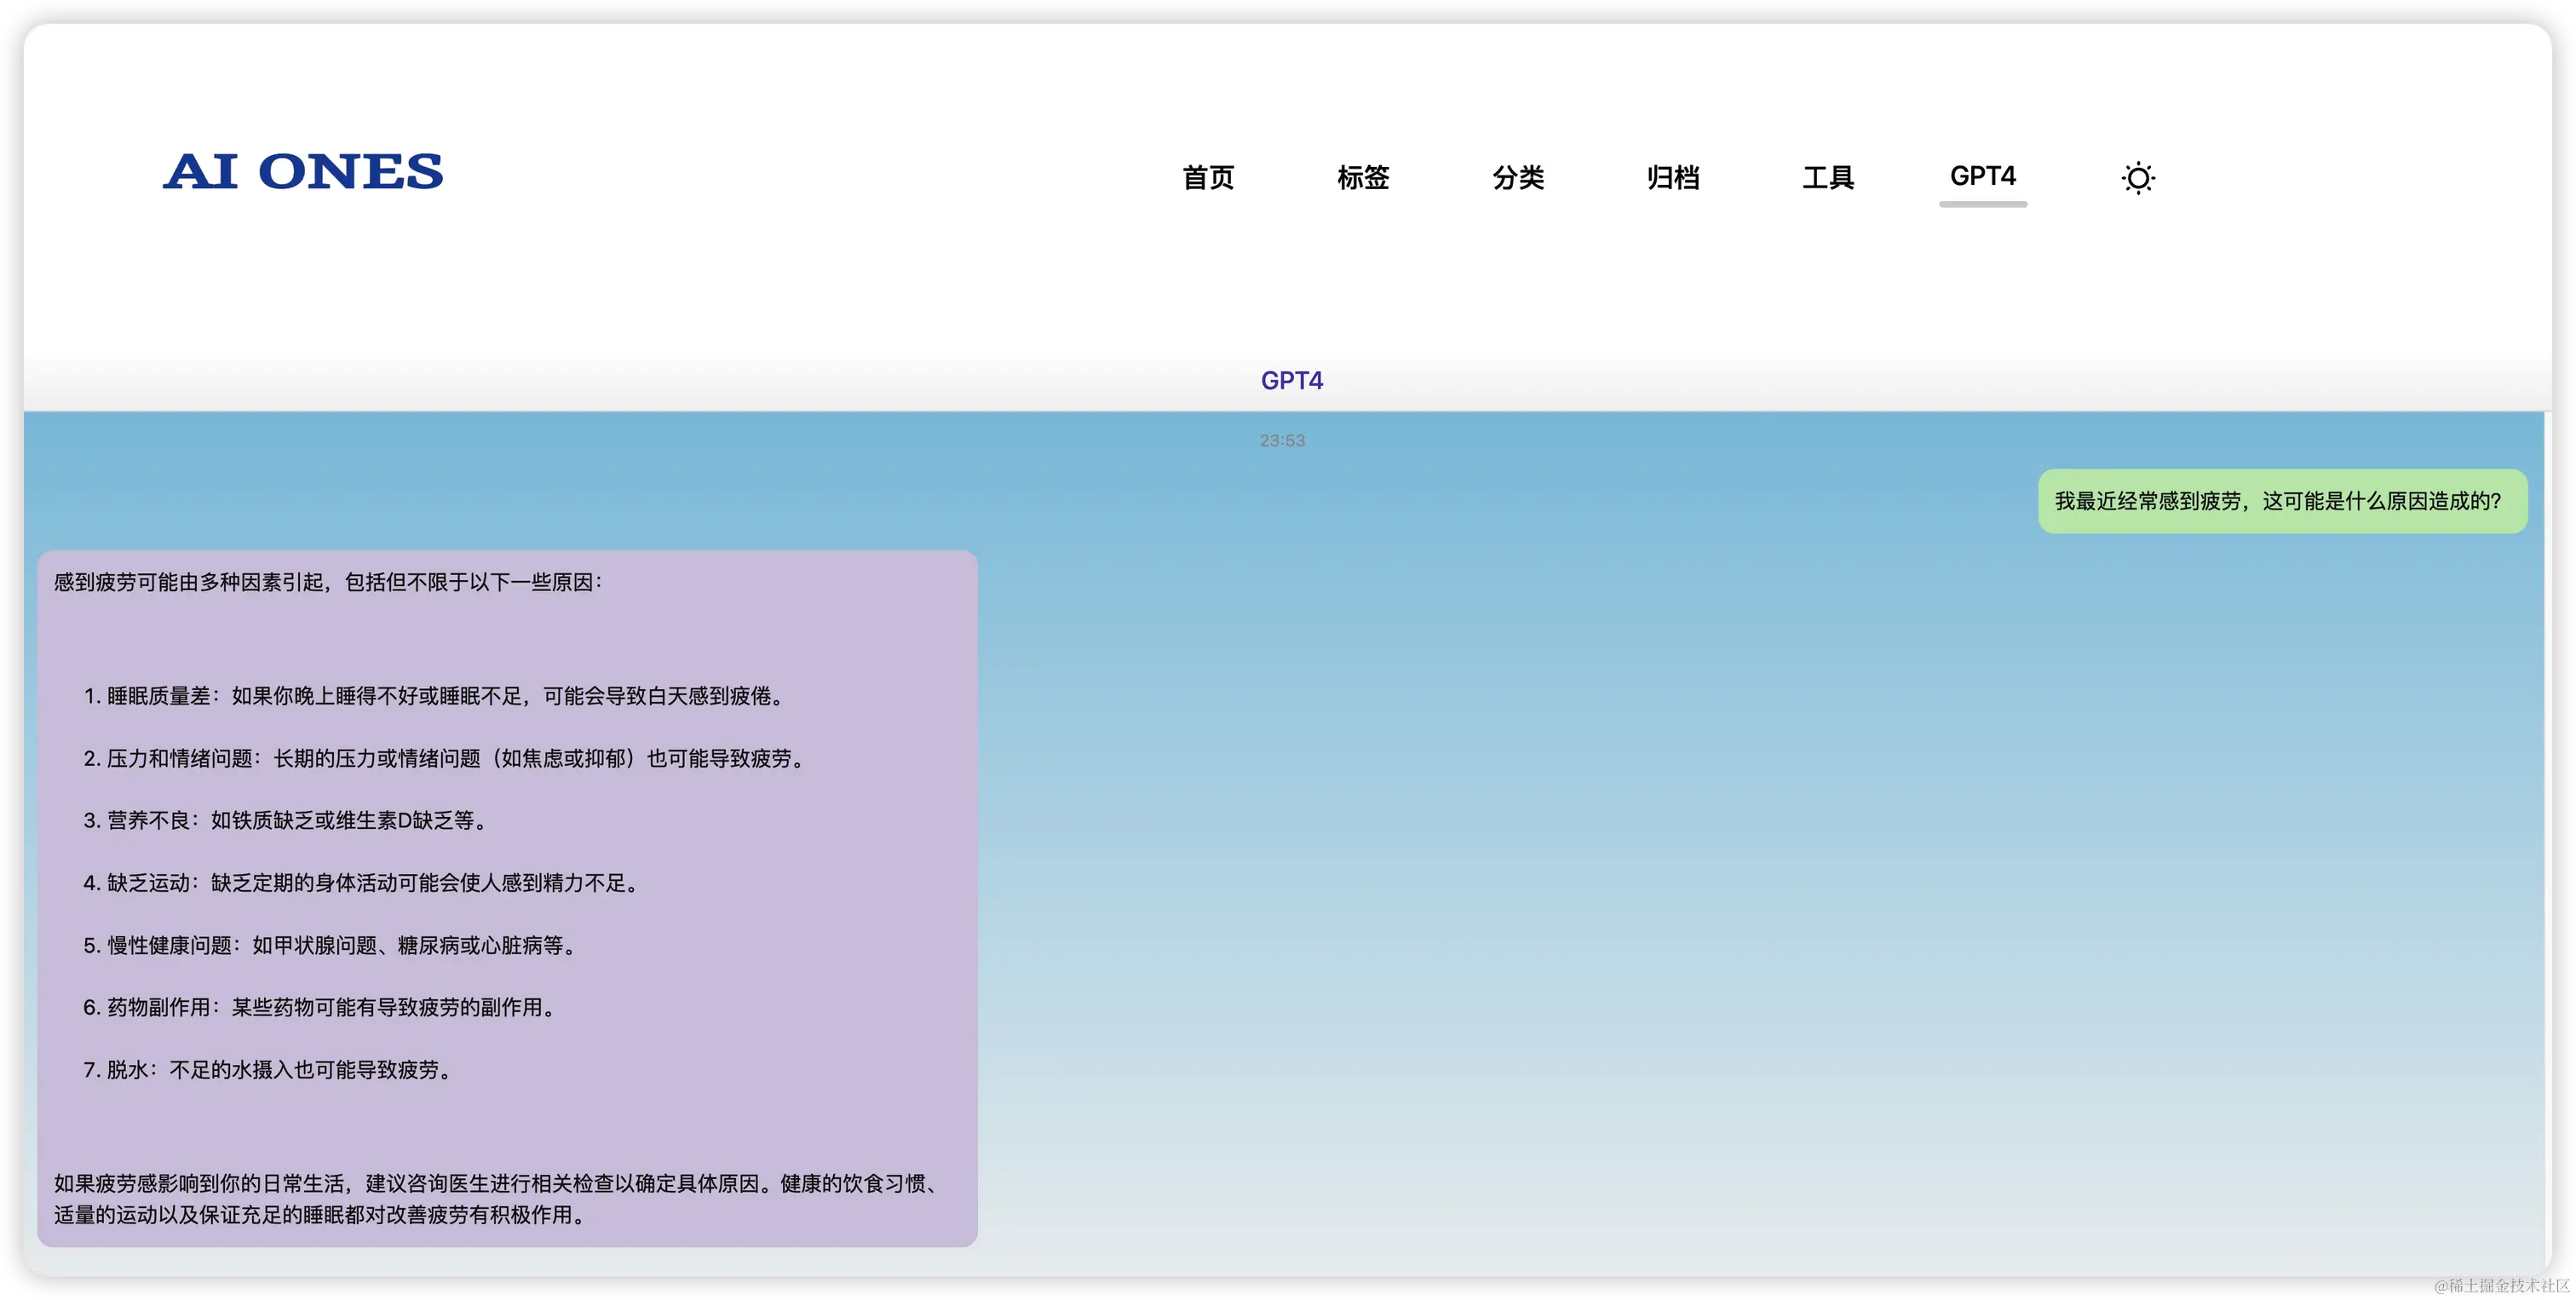Toggle the sun light/dark theme icon

tap(2138, 178)
